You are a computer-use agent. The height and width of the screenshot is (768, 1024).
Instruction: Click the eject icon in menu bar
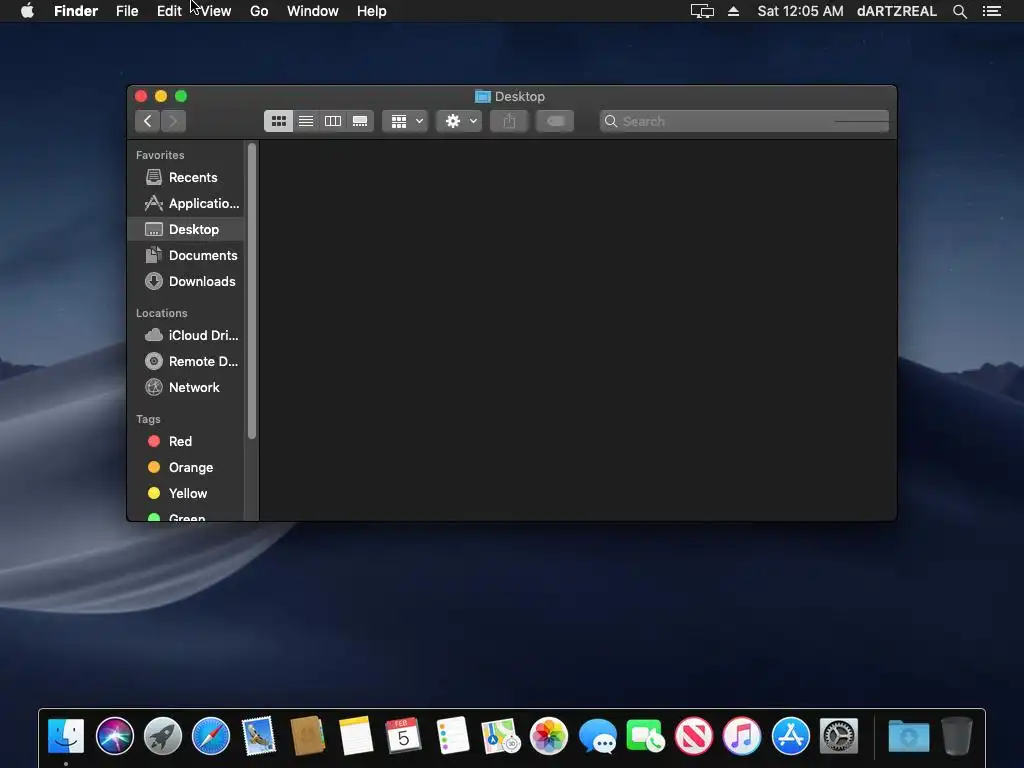coord(733,11)
